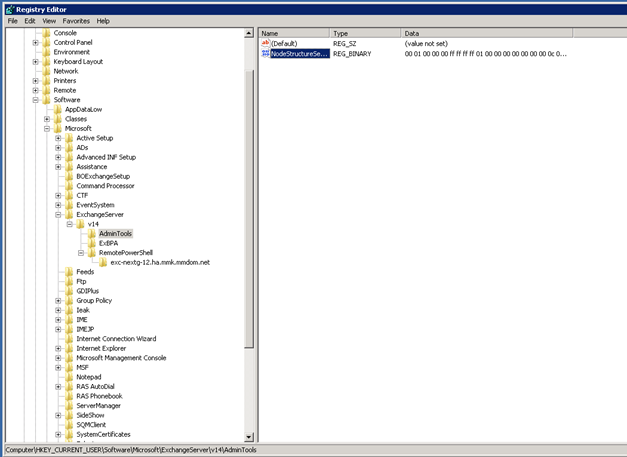Select the Advanced INF Setup key
Image resolution: width=627 pixels, height=457 pixels.
click(x=106, y=157)
